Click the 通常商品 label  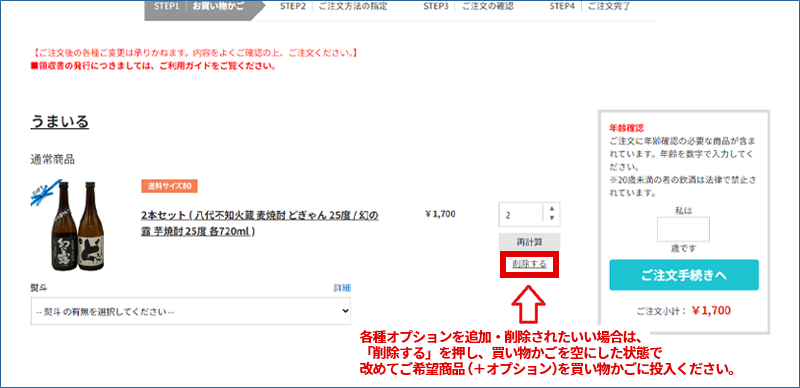click(x=53, y=159)
